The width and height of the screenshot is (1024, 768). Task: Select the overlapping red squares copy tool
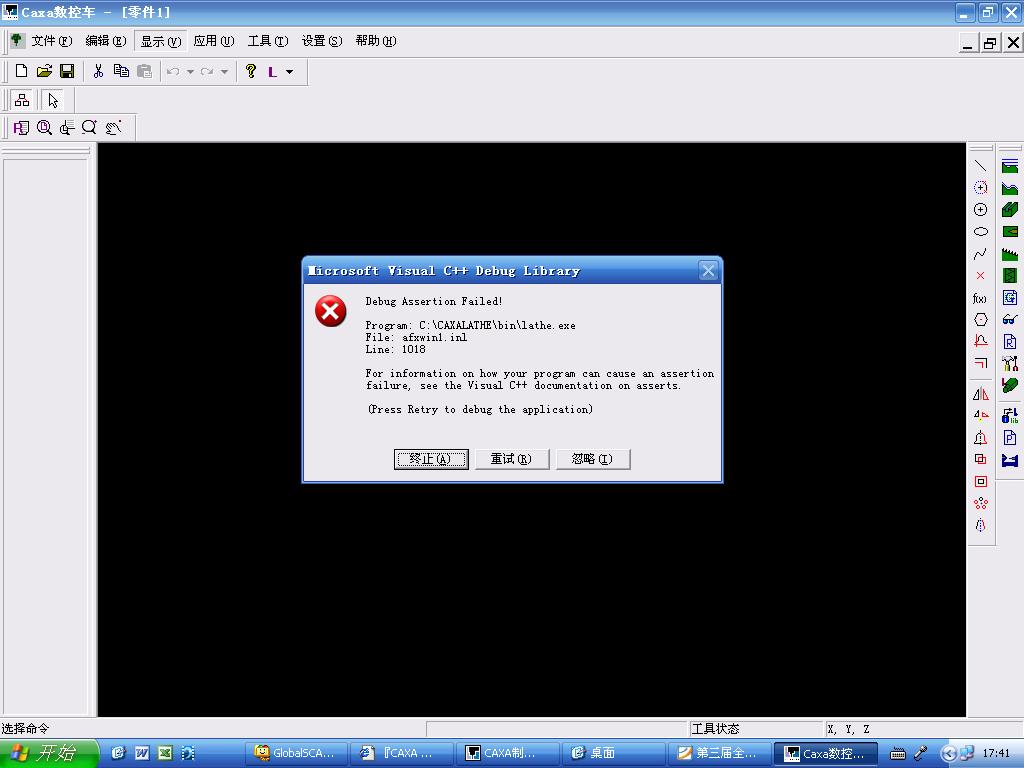pyautogui.click(x=980, y=459)
